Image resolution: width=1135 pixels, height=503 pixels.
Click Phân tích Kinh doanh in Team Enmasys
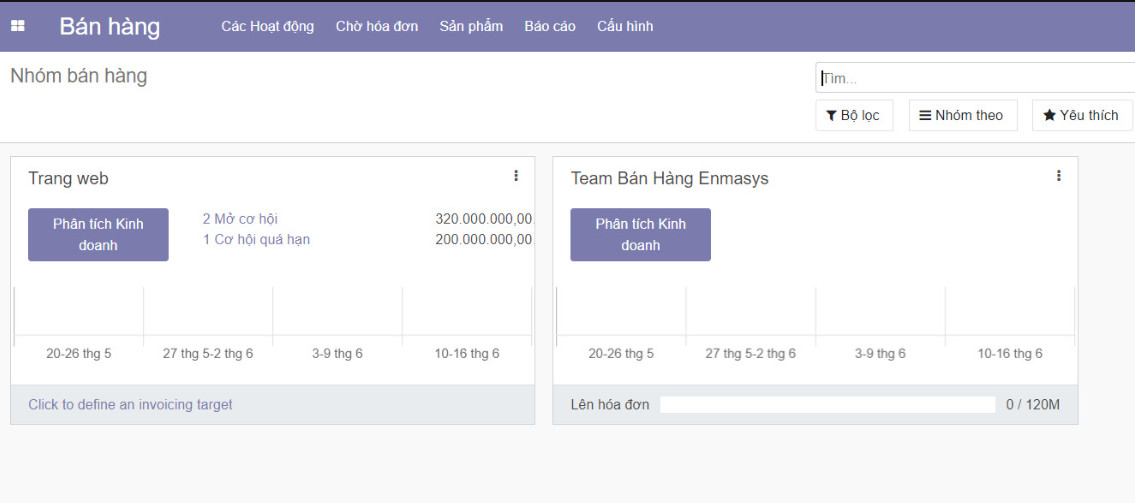click(x=640, y=234)
